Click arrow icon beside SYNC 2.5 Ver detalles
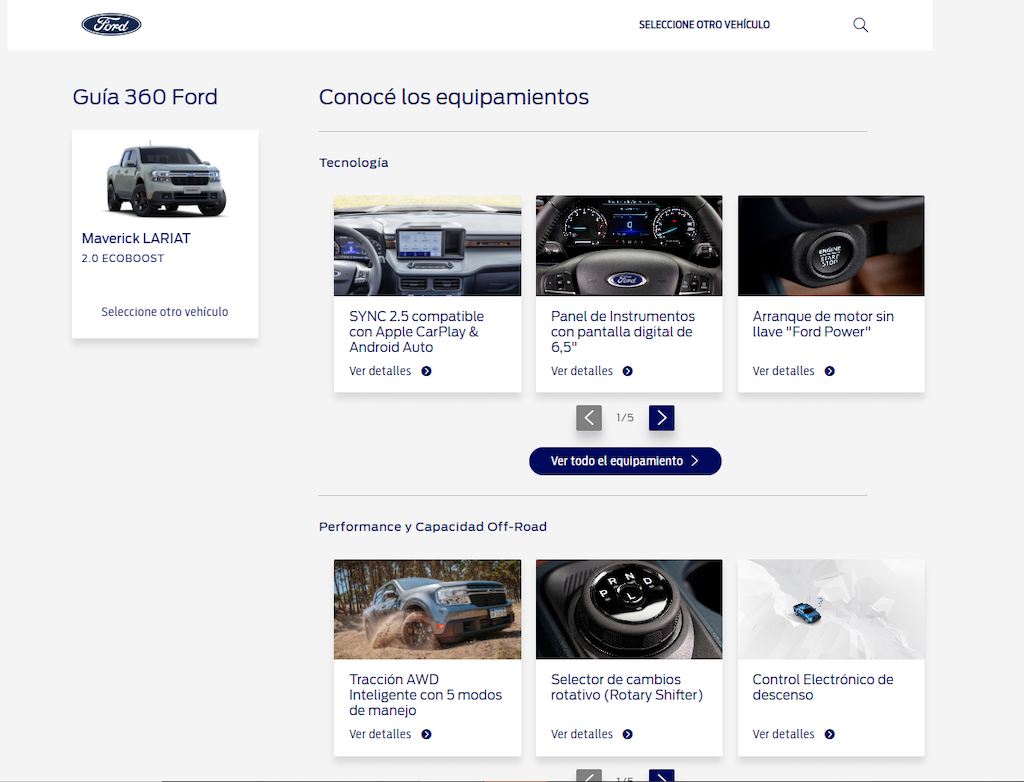This screenshot has width=1024, height=782. point(426,371)
